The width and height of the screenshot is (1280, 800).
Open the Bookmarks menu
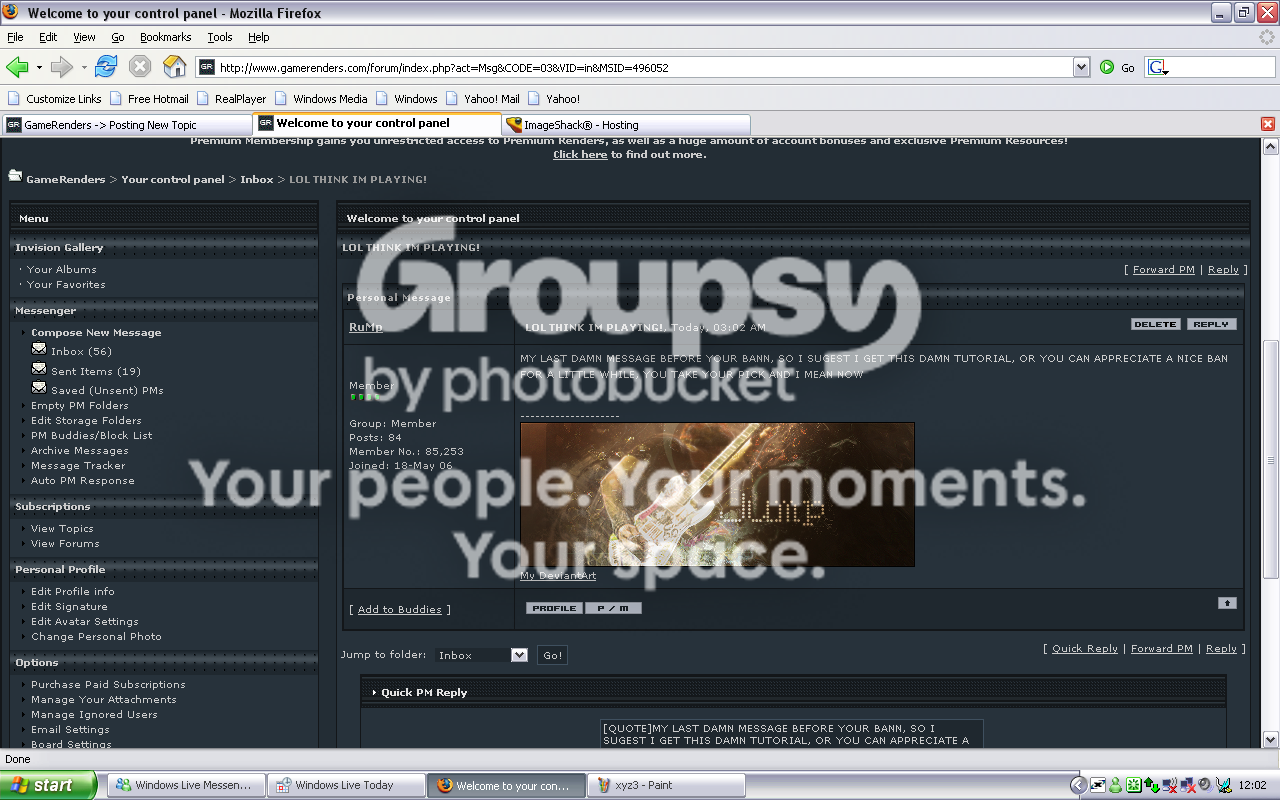165,37
